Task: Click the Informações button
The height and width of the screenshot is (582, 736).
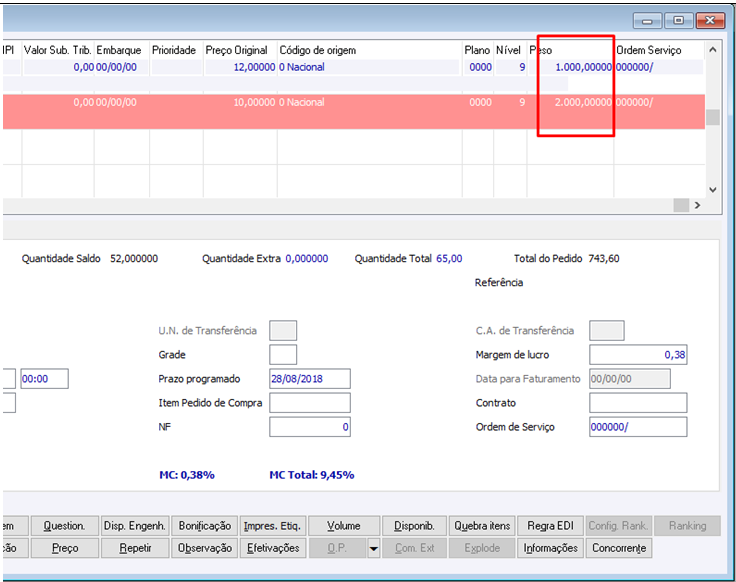Action: (551, 548)
